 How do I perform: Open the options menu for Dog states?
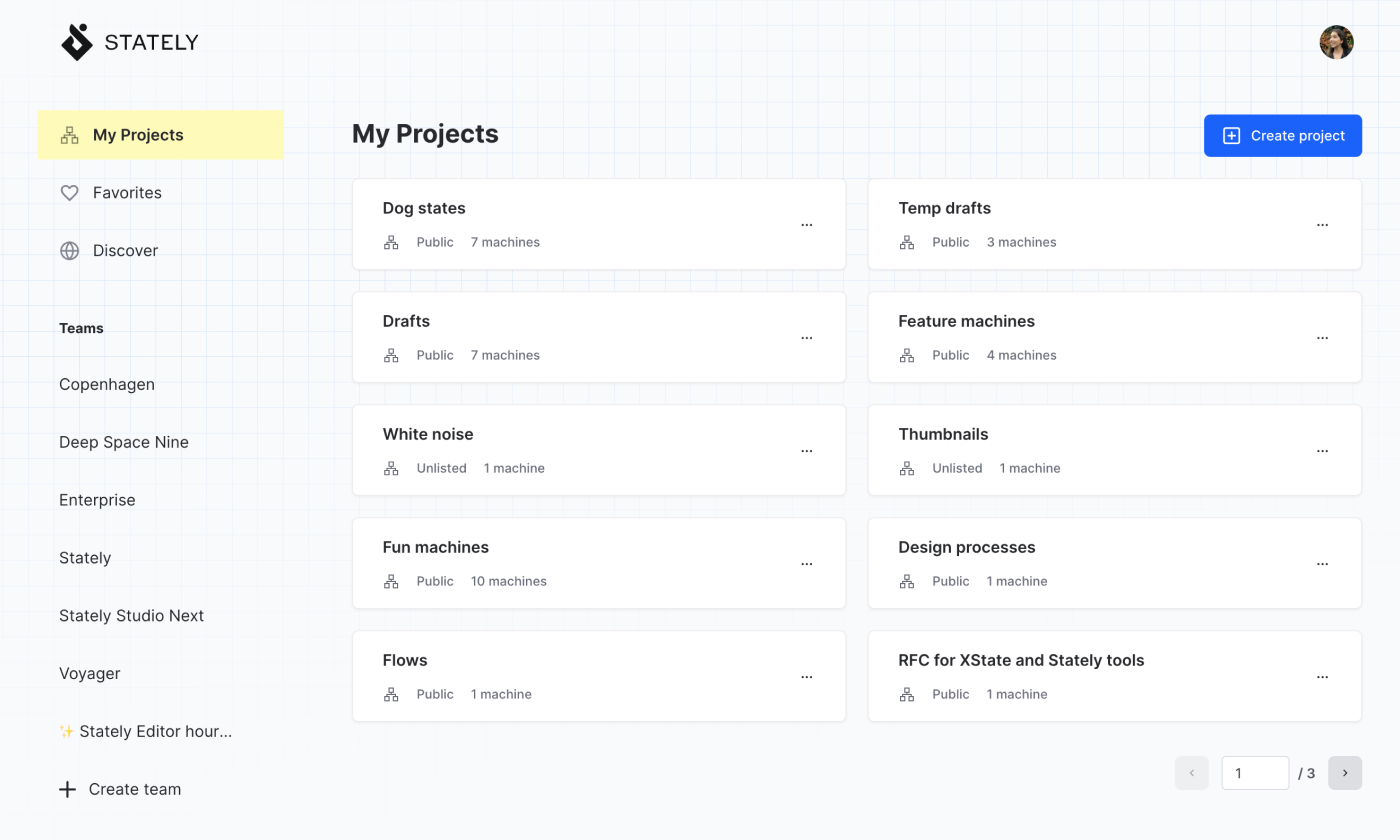point(806,225)
